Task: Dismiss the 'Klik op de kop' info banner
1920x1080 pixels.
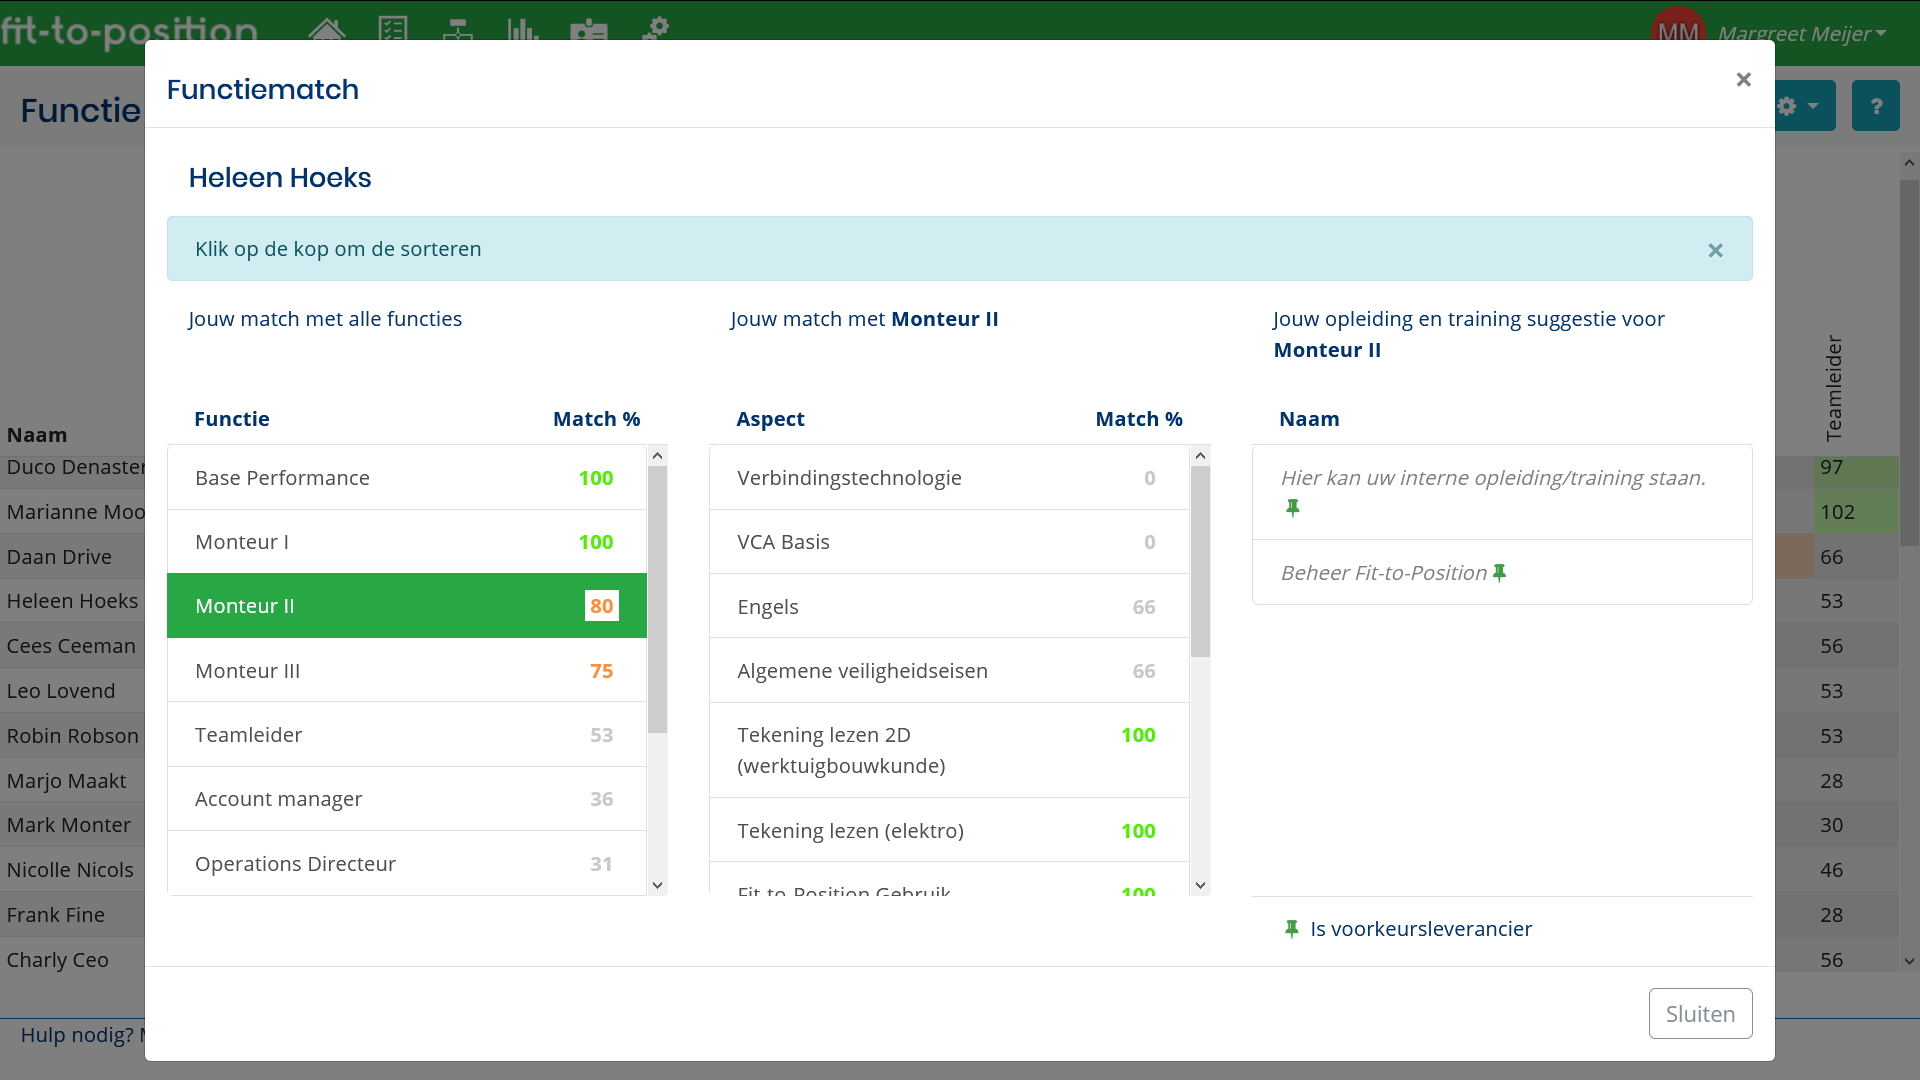Action: point(1715,250)
